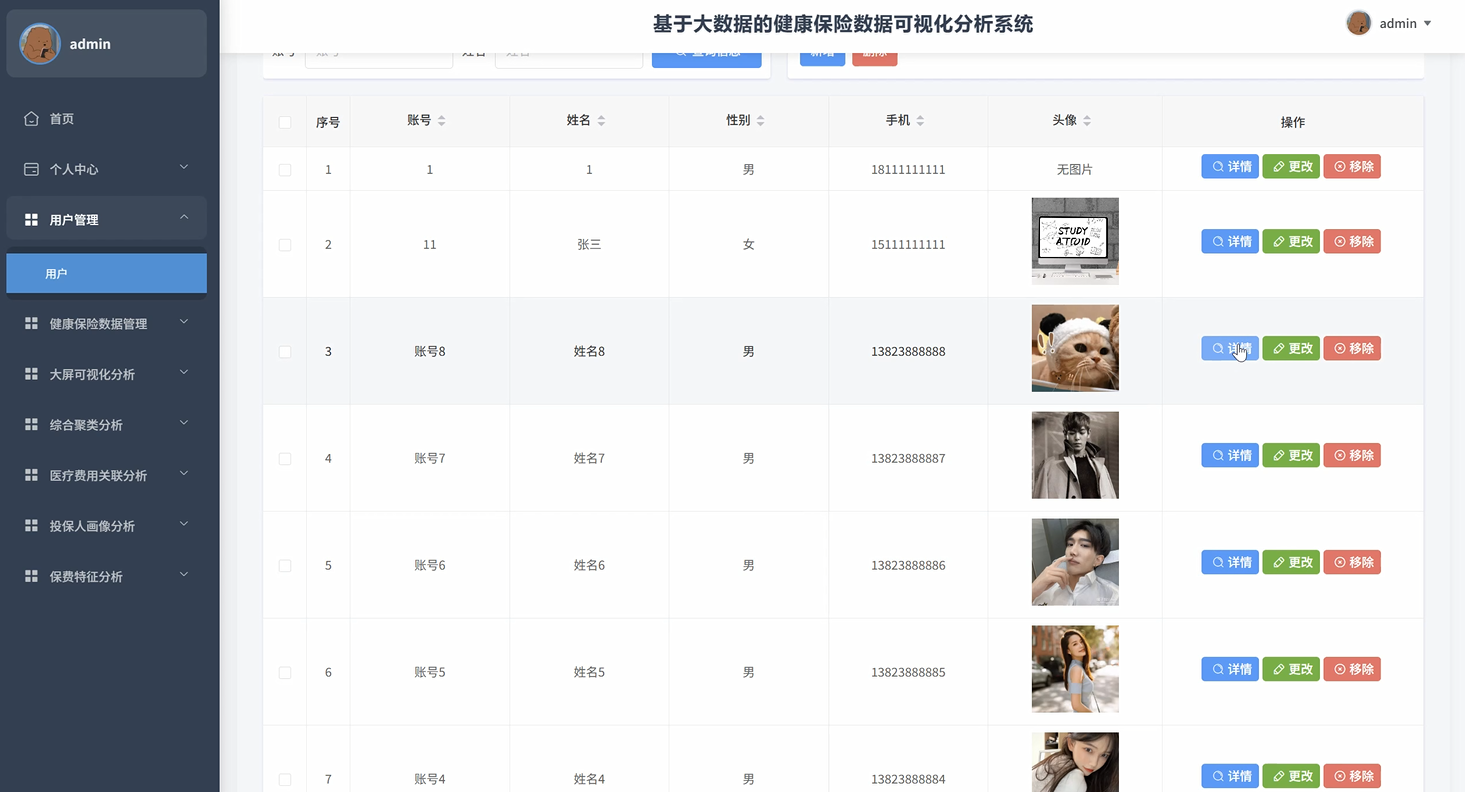
Task: Sort the table by the 账号 column sort icon
Action: pyautogui.click(x=442, y=120)
